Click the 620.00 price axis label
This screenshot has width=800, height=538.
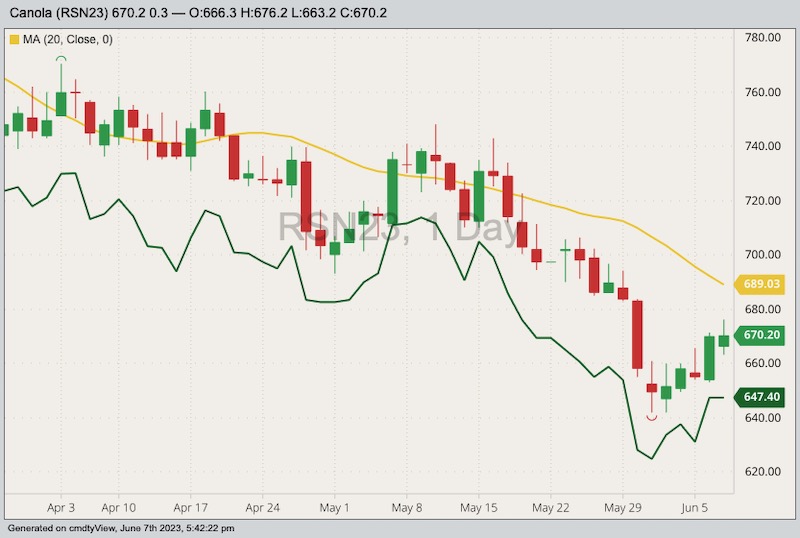[x=762, y=472]
